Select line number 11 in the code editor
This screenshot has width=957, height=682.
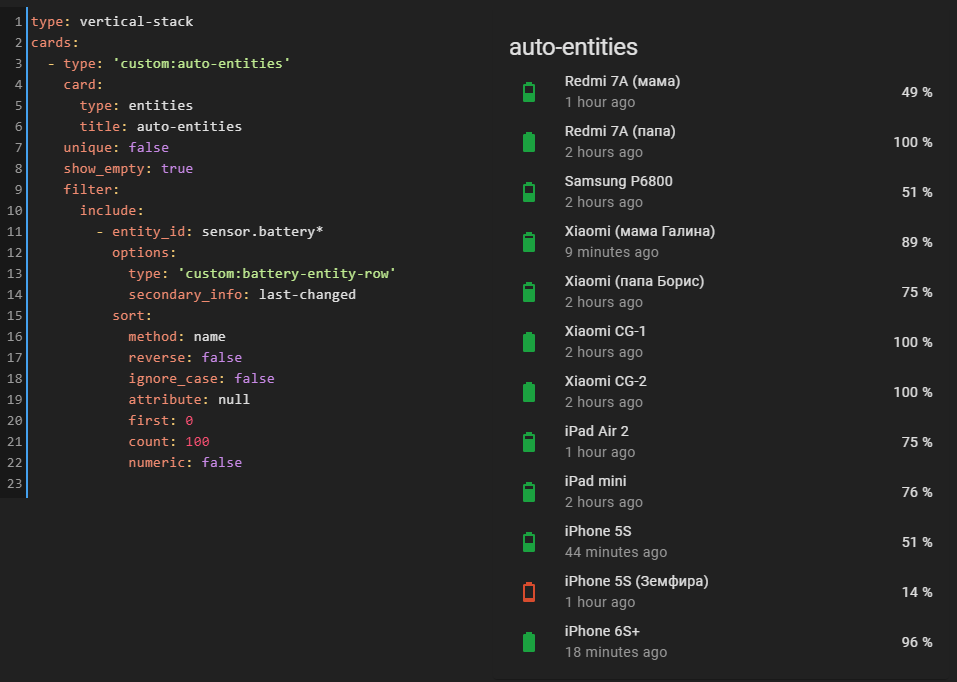pyautogui.click(x=14, y=231)
